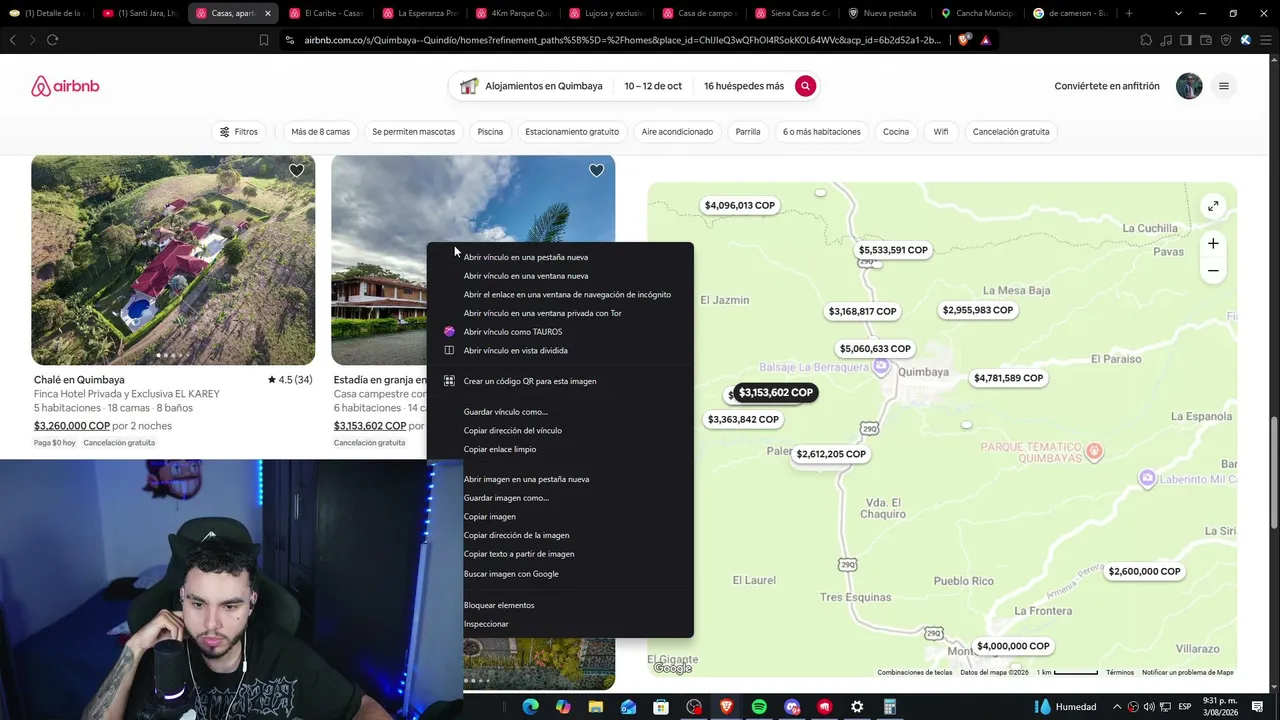Open the Chalé en Quimbaya listing photo
Viewport: 1280px width, 720px height.
tap(173, 260)
